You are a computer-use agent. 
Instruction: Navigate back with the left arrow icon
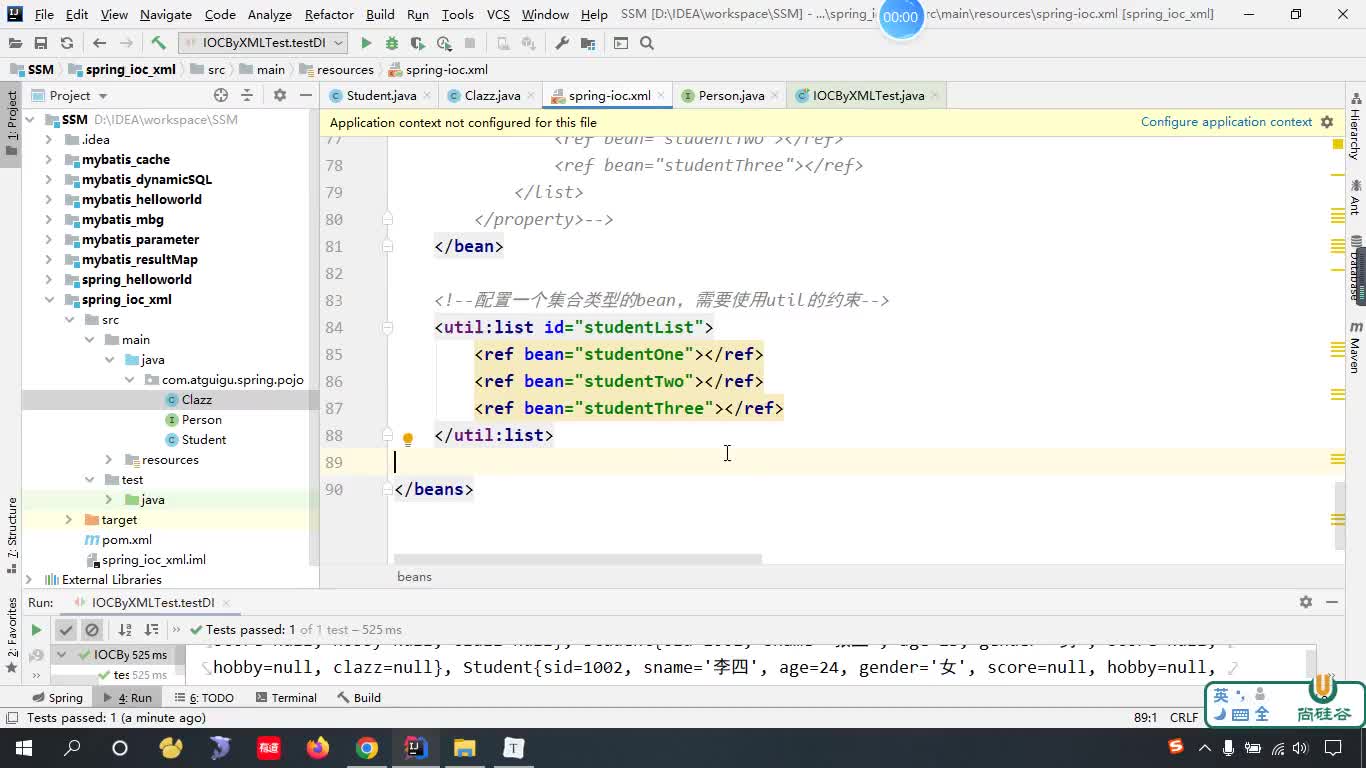[x=99, y=43]
